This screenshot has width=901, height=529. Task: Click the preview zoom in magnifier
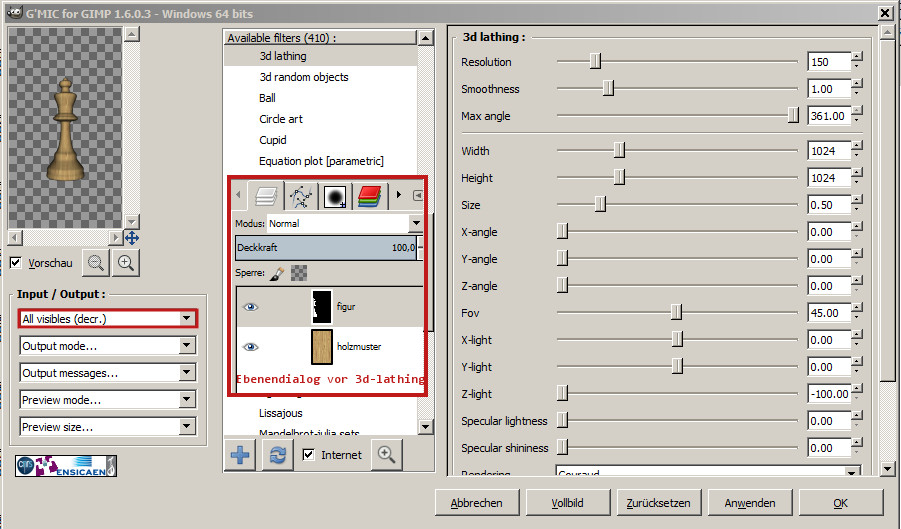pos(126,263)
